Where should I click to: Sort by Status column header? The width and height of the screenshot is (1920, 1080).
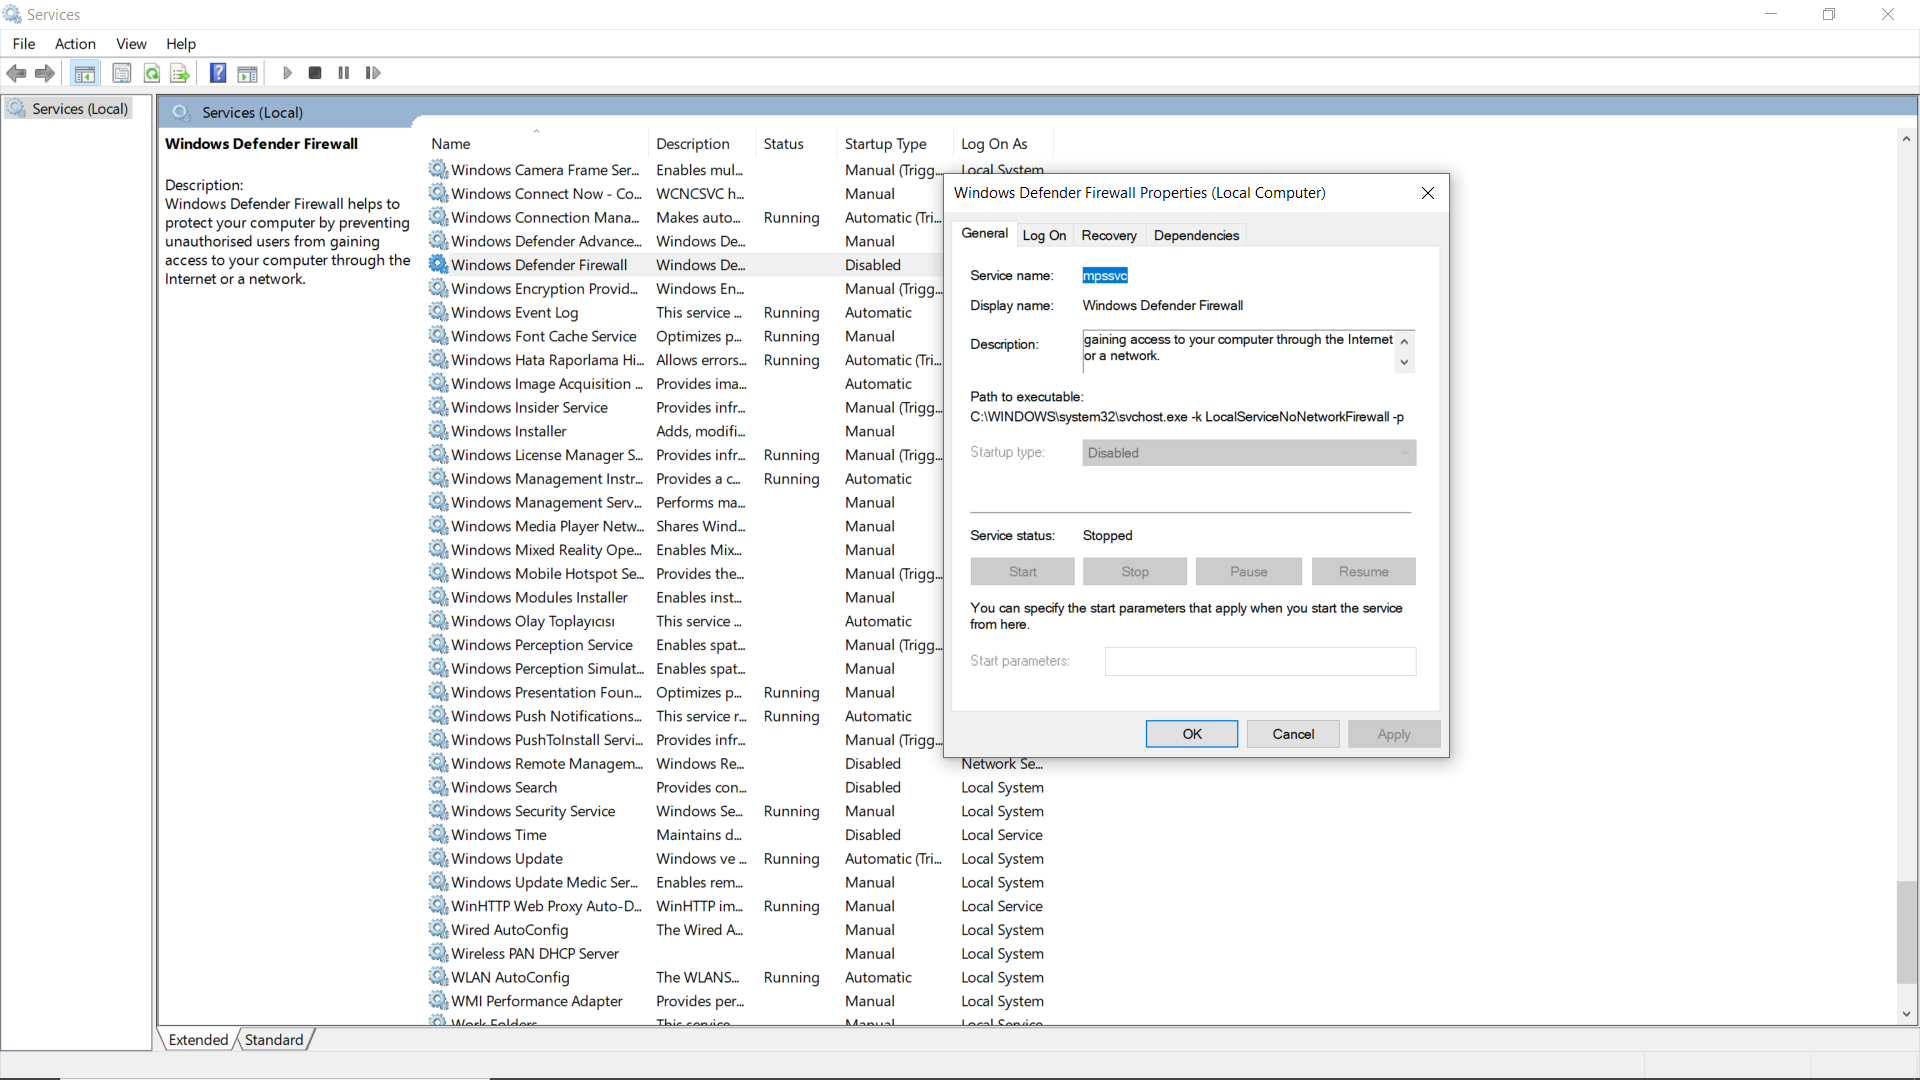796,144
